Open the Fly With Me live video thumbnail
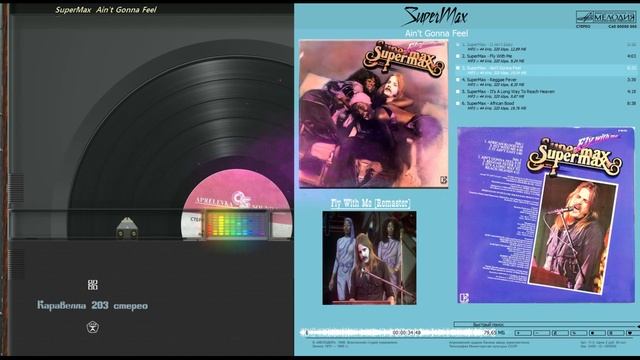 (x=369, y=258)
